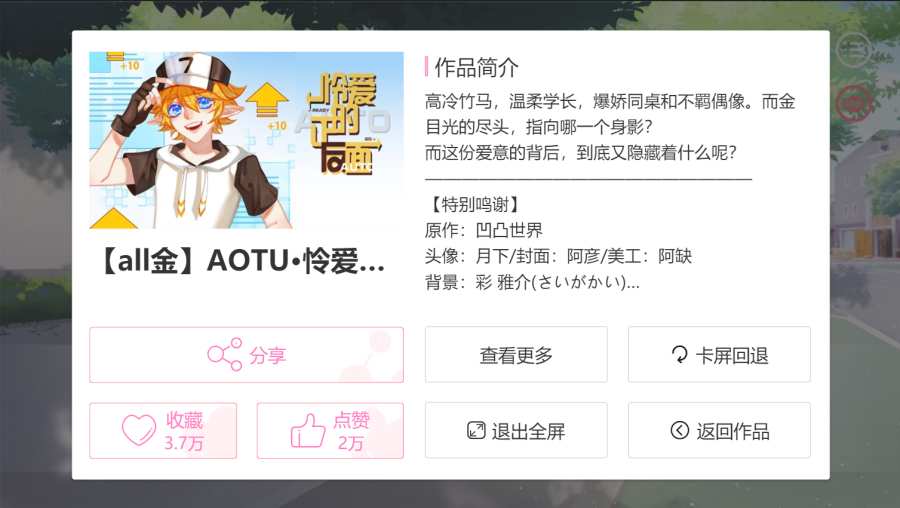
Task: Click the 作品简介 section heading
Action: tap(476, 67)
